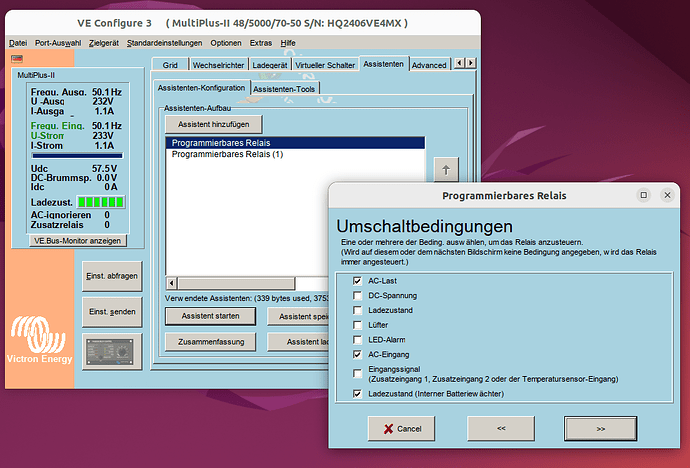690x468 pixels.
Task: Click the partially hidden Assistent laden button
Action: pyautogui.click(x=298, y=342)
